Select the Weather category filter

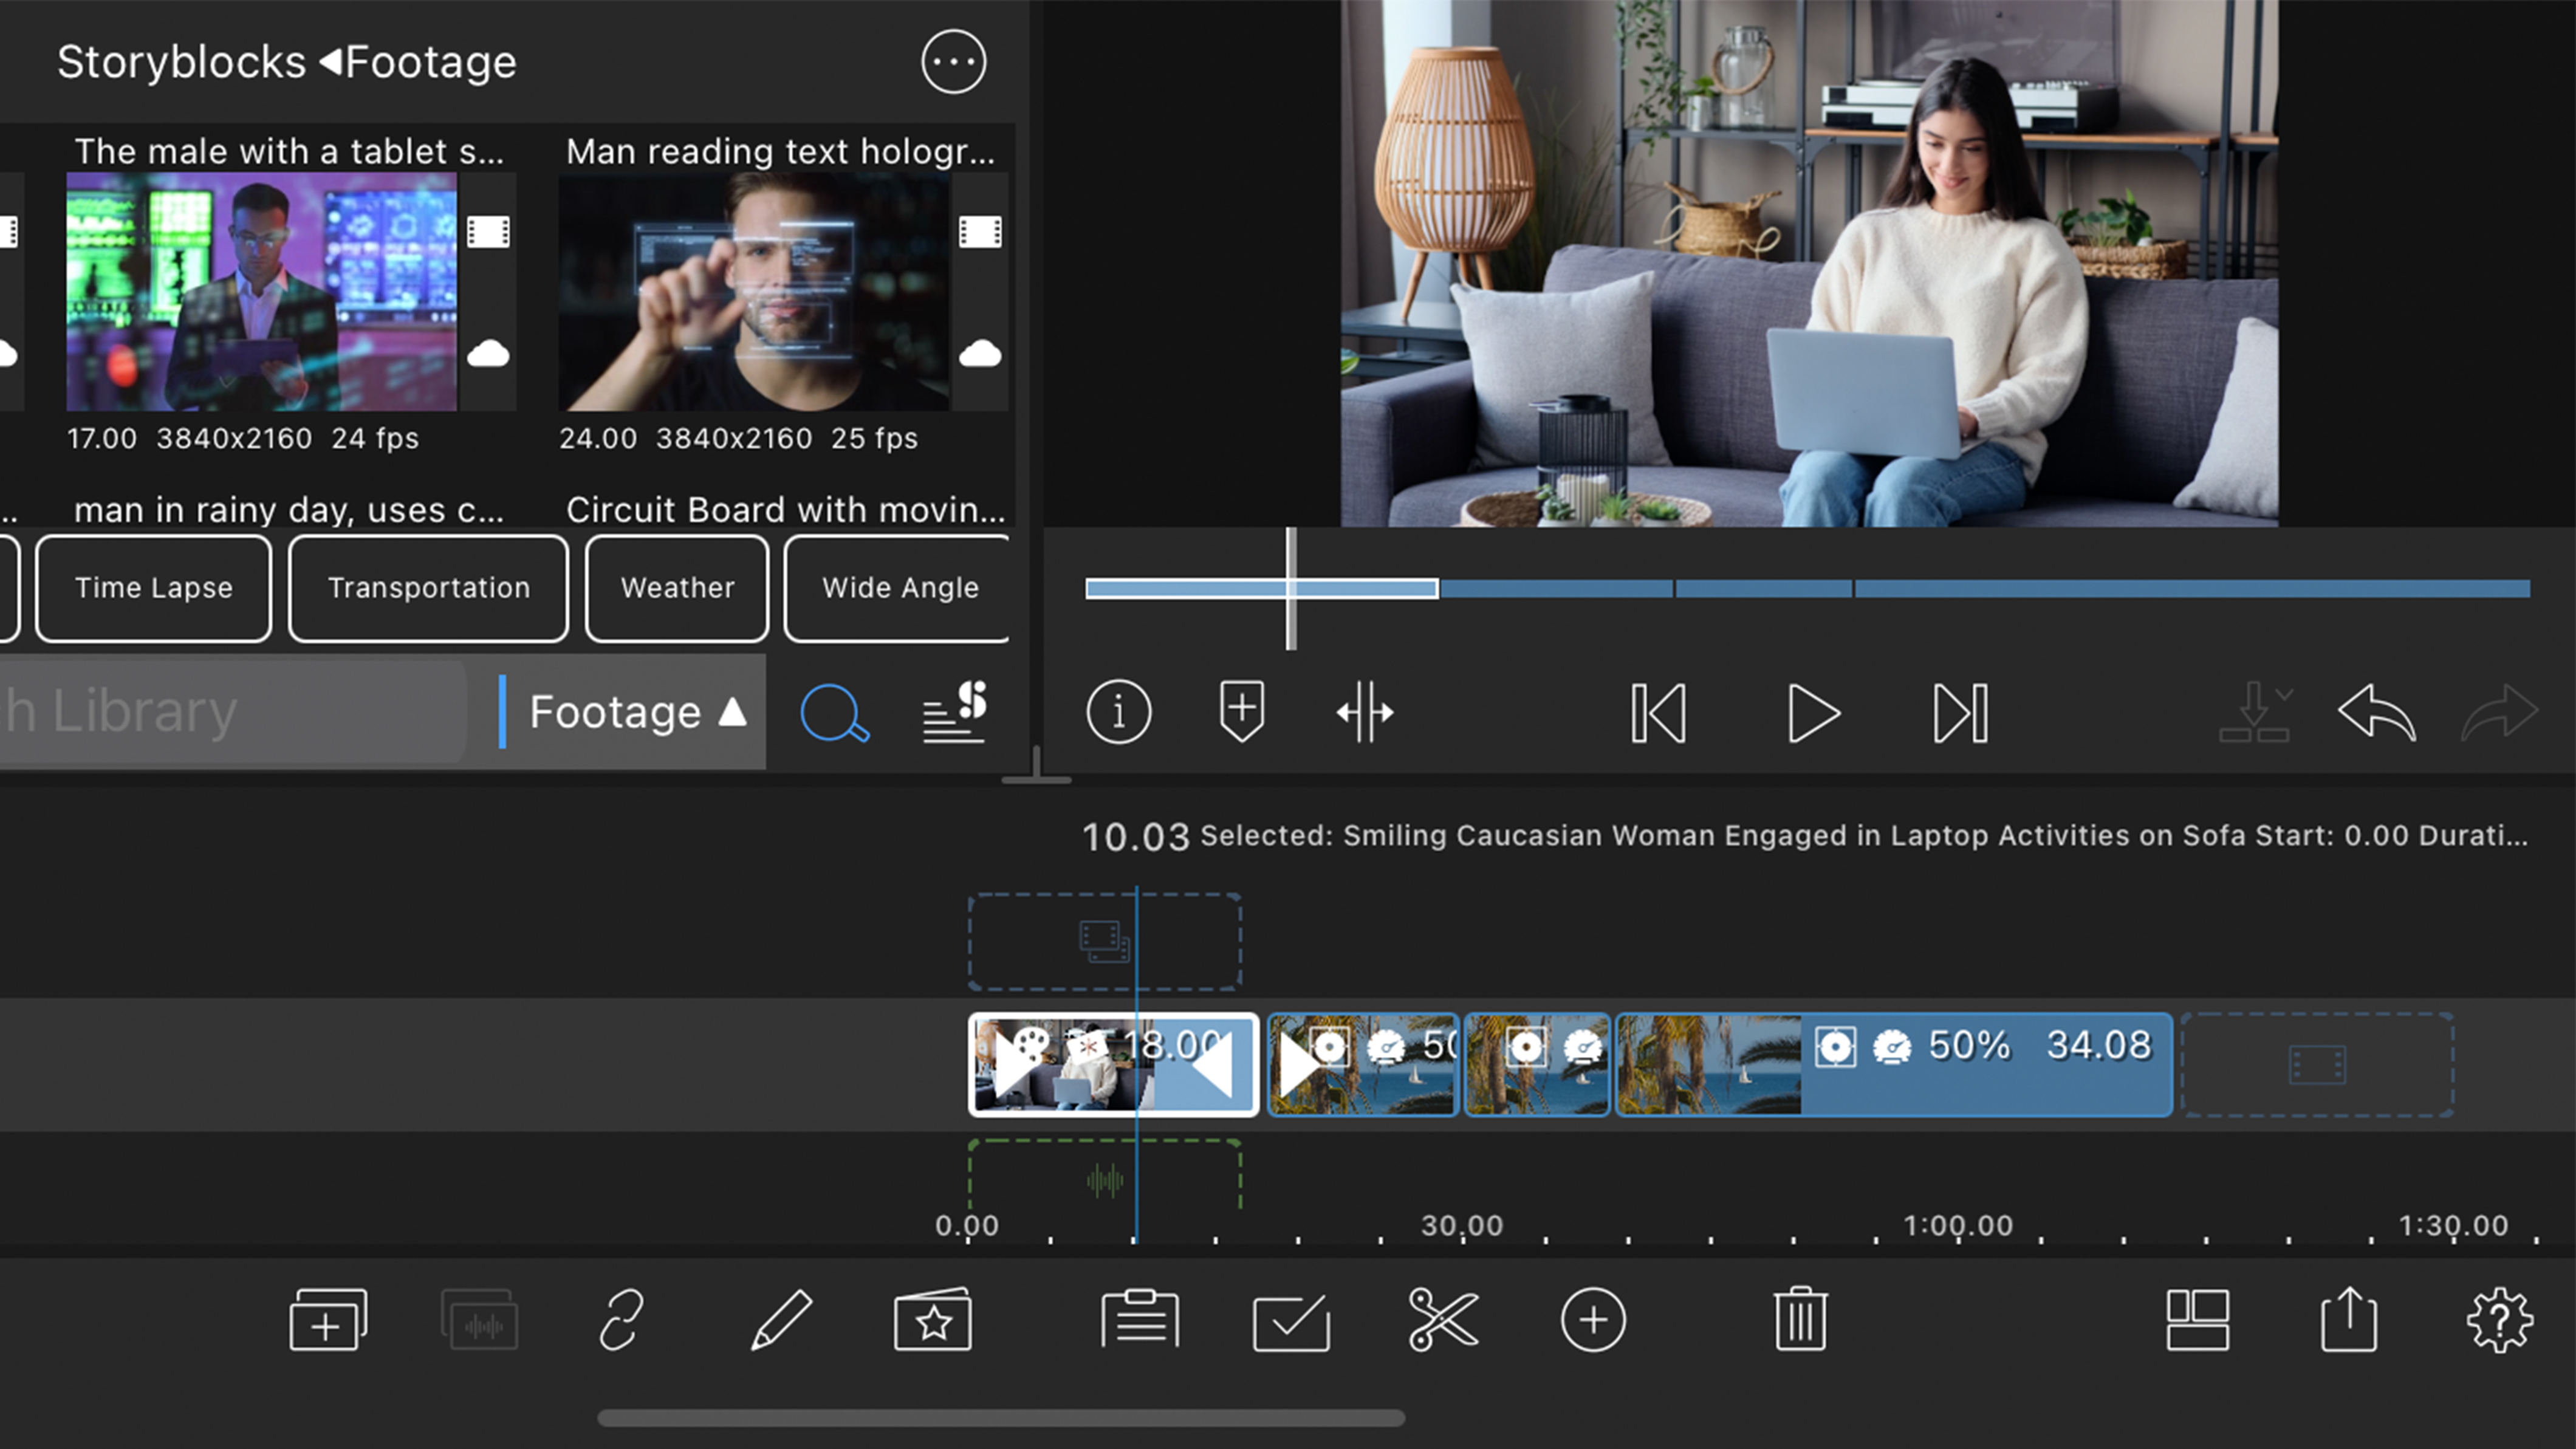(676, 588)
